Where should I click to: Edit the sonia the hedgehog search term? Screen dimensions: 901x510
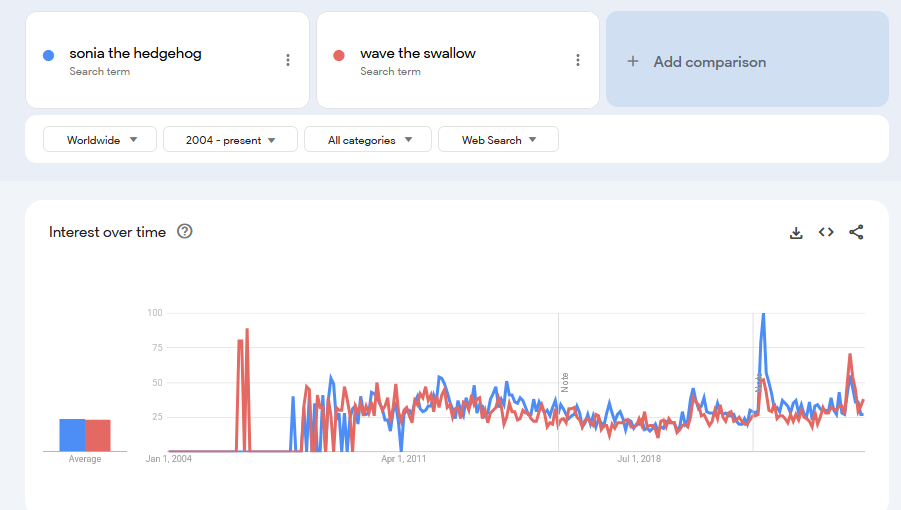pos(136,53)
